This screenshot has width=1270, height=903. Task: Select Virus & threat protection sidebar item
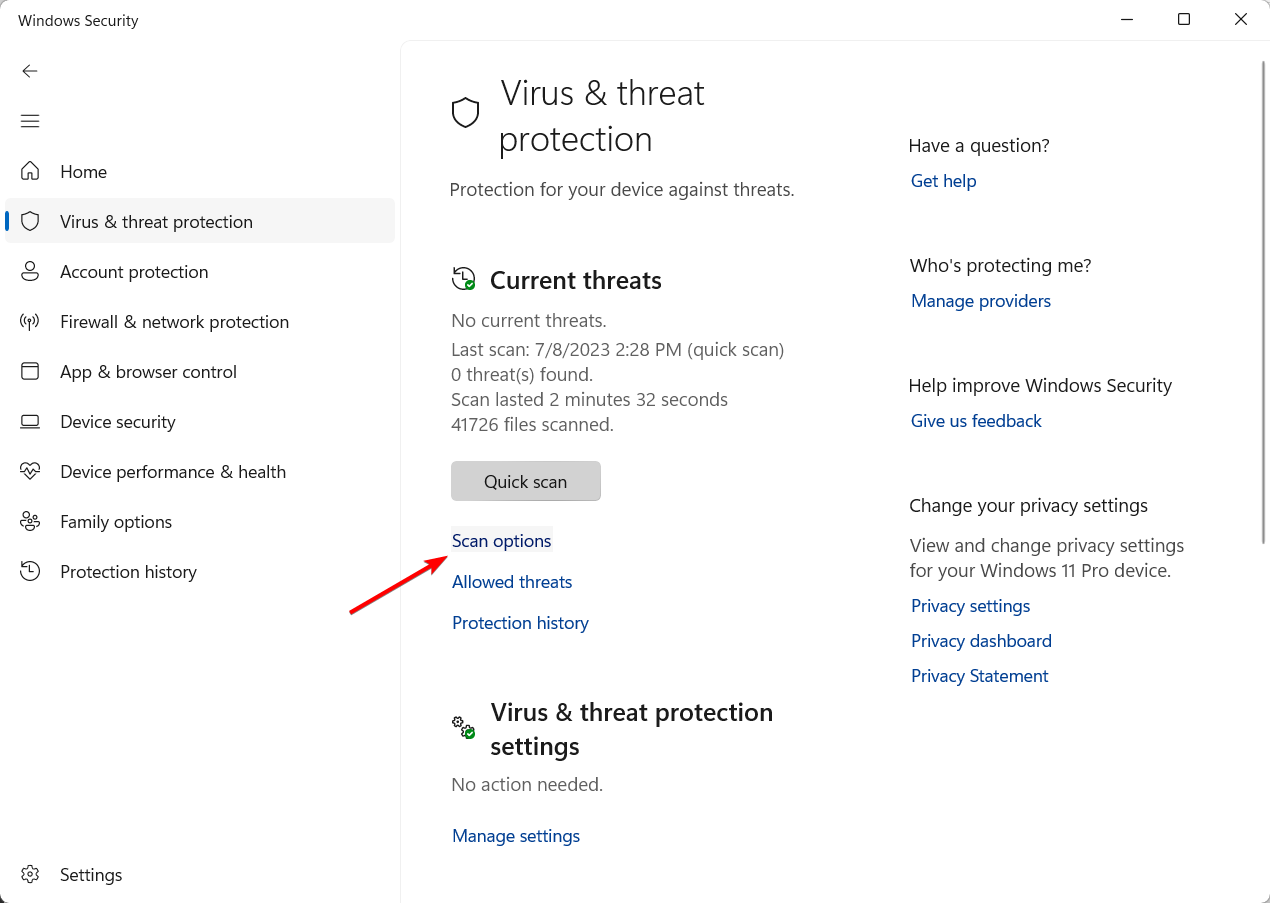[200, 221]
